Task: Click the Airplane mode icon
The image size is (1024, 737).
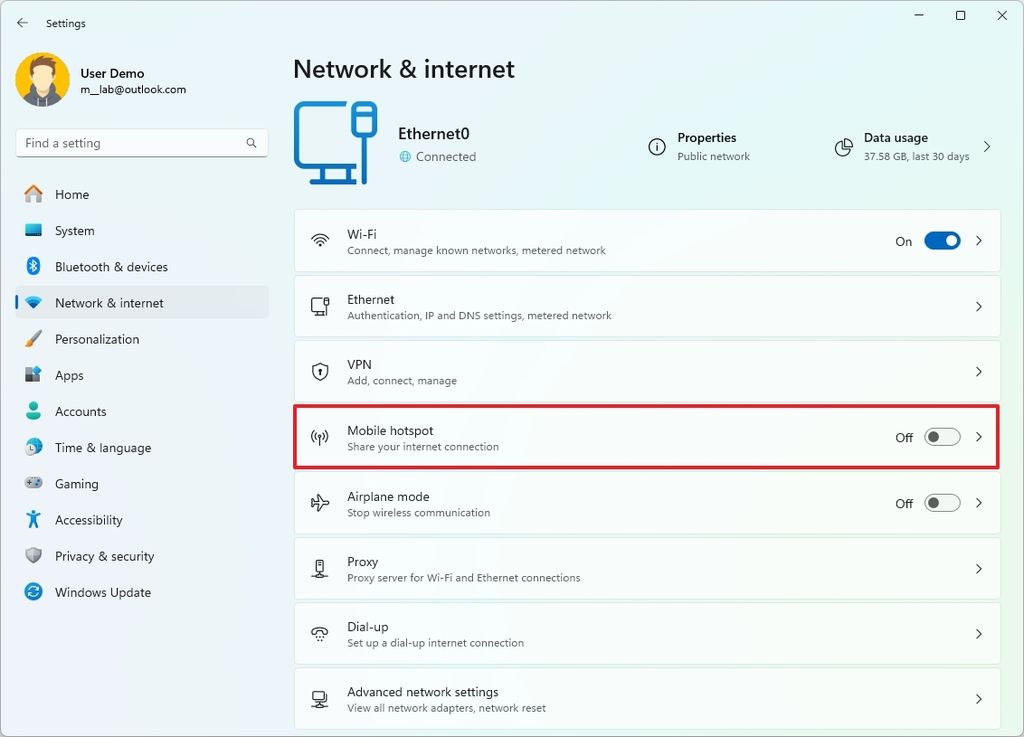Action: (320, 503)
